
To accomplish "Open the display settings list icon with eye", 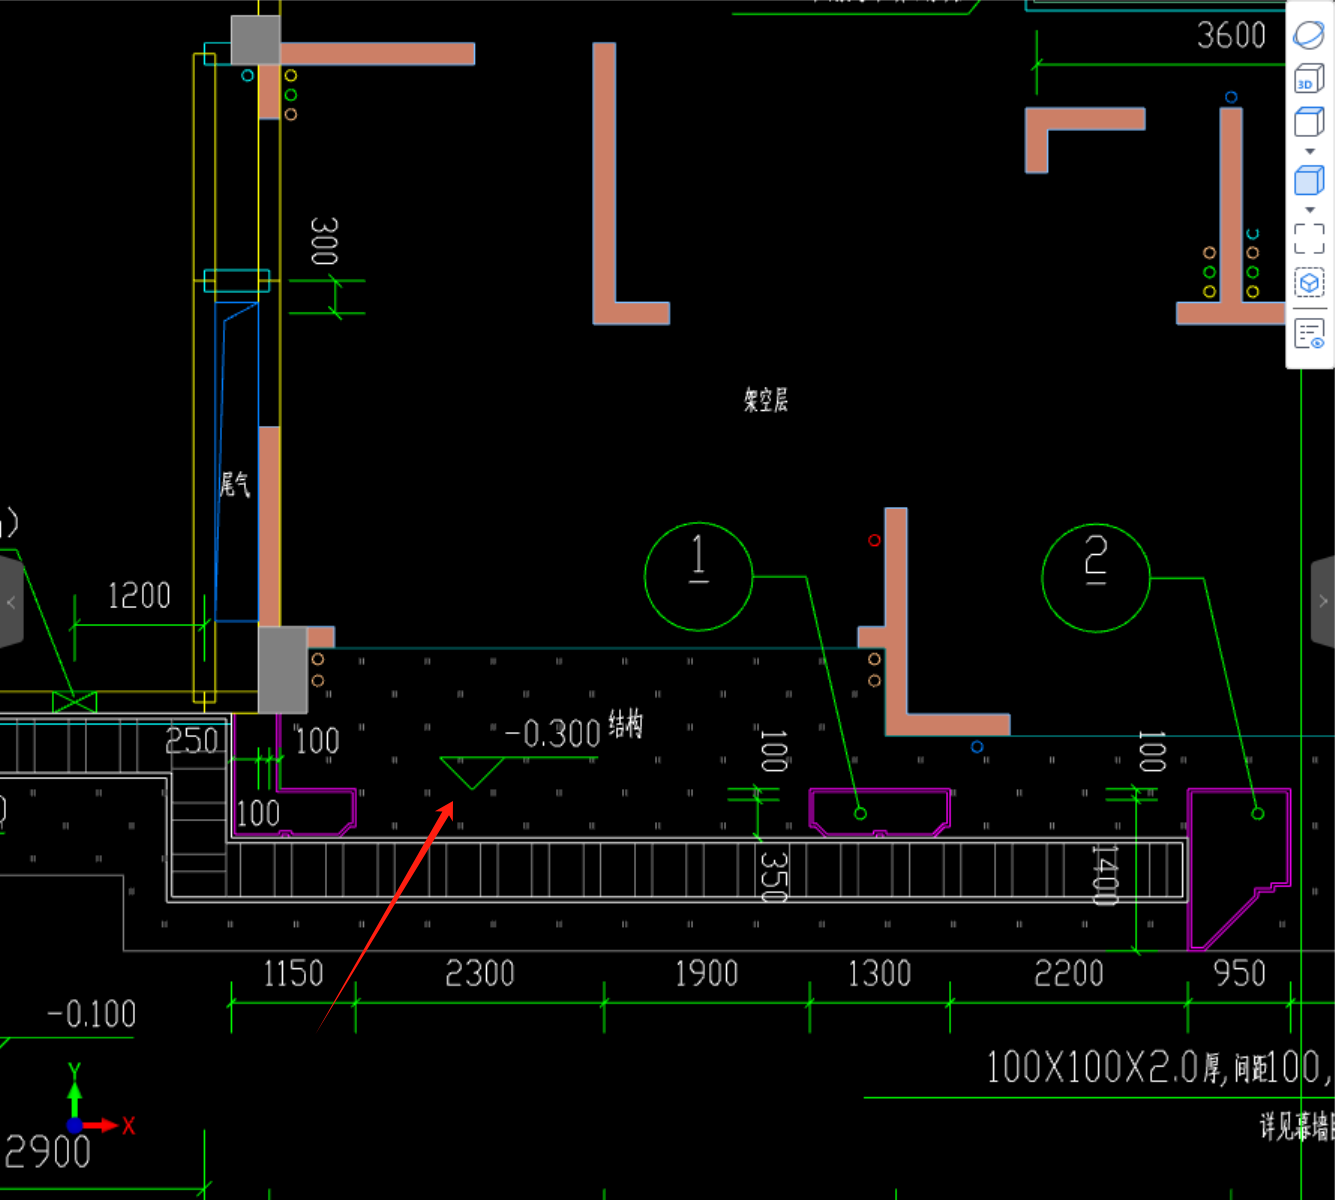I will pos(1309,334).
